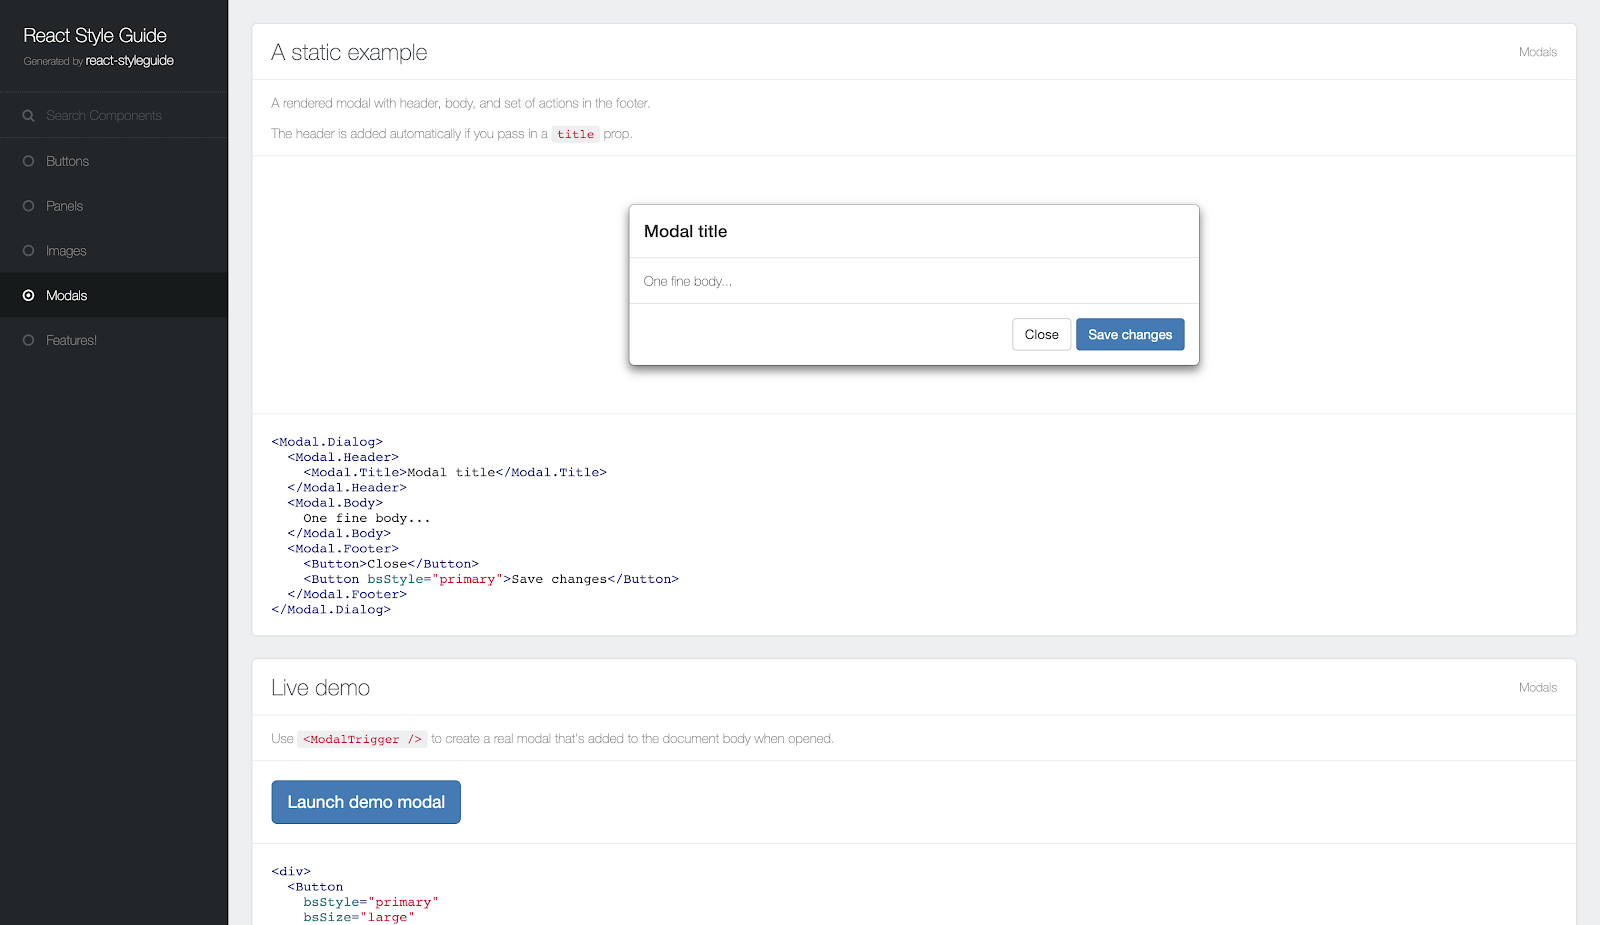Click the circle icon beside Images
Image resolution: width=1600 pixels, height=925 pixels.
[x=29, y=251]
